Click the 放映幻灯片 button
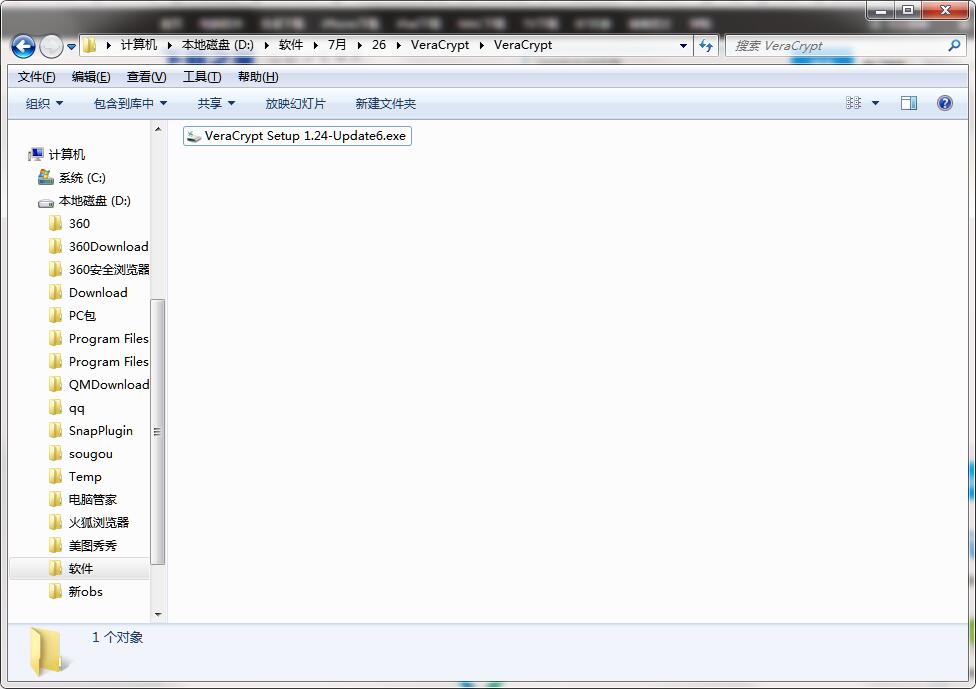The height and width of the screenshot is (689, 976). (x=295, y=103)
